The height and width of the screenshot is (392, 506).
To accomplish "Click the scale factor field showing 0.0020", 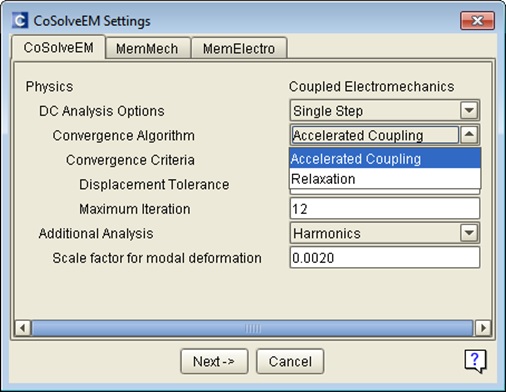I will tap(385, 257).
